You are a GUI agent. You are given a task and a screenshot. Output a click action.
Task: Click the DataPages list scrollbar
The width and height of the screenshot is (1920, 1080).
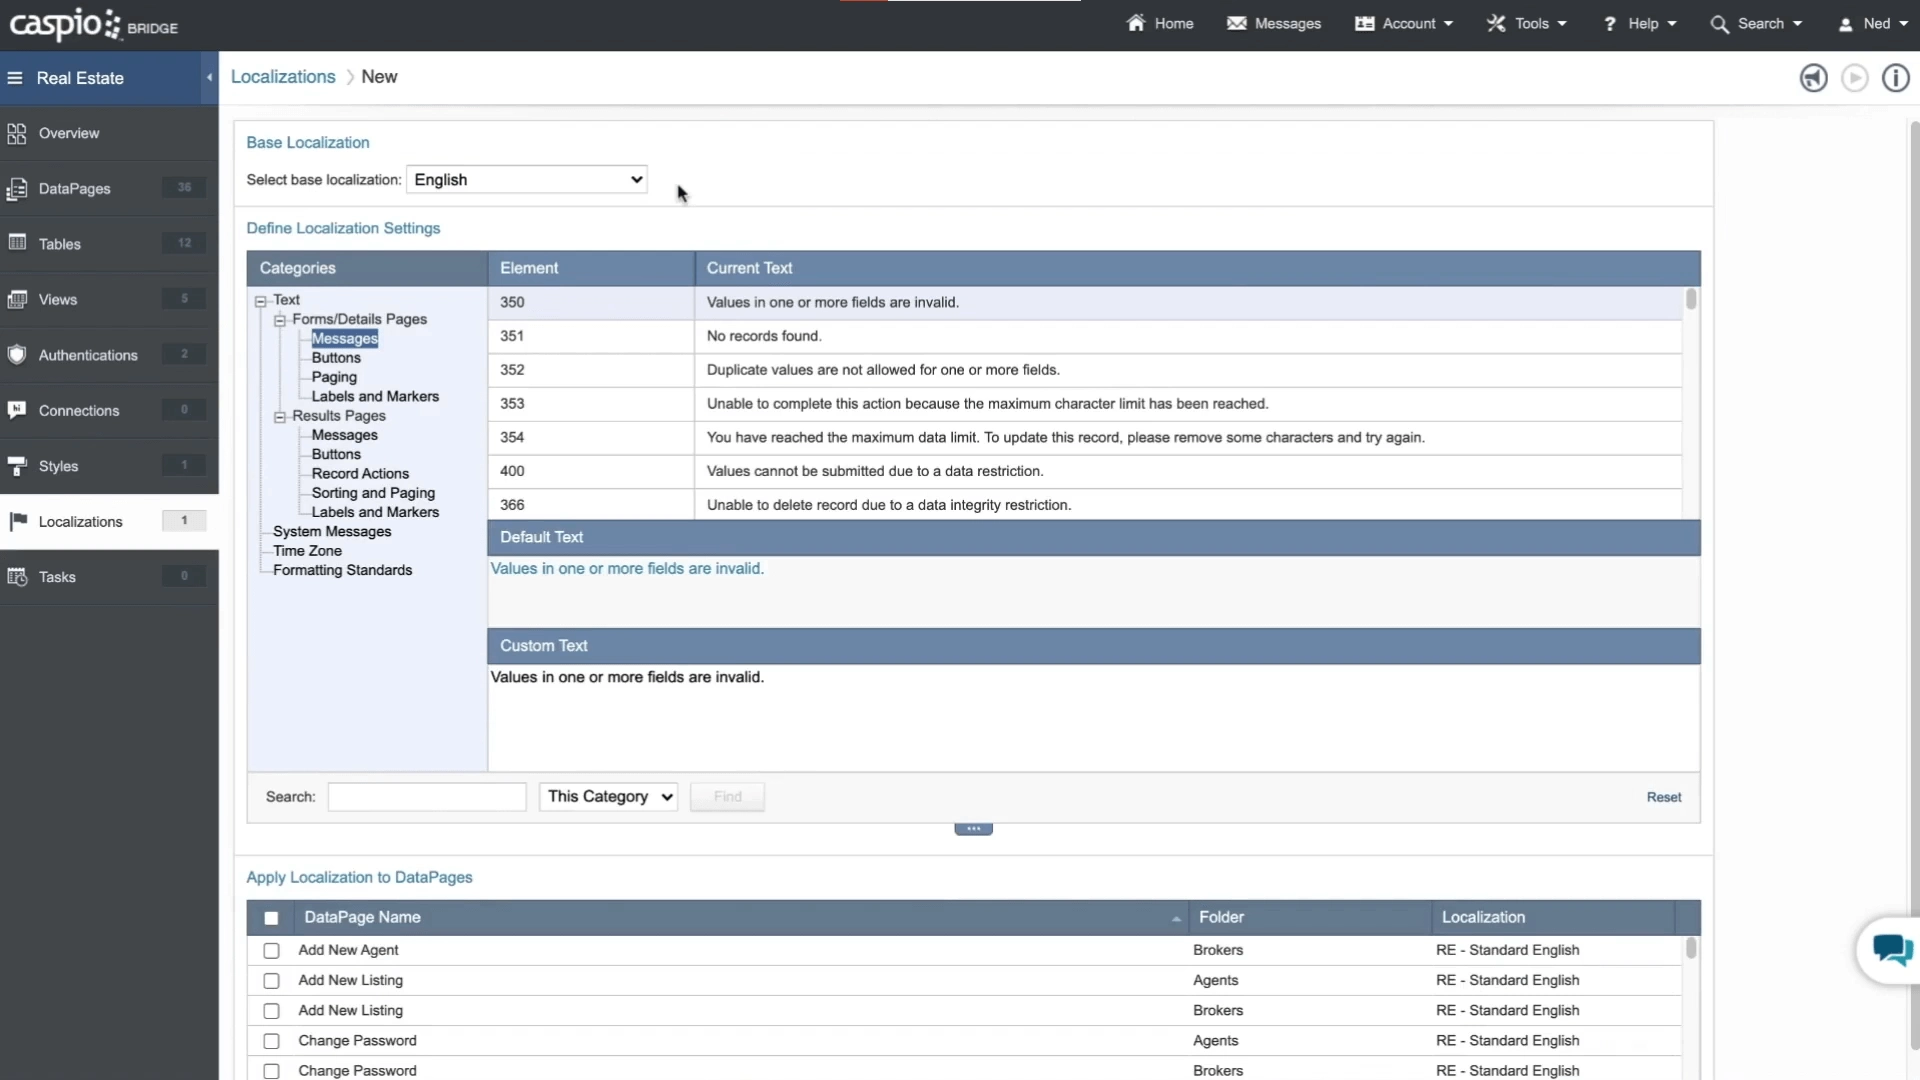tap(1691, 947)
